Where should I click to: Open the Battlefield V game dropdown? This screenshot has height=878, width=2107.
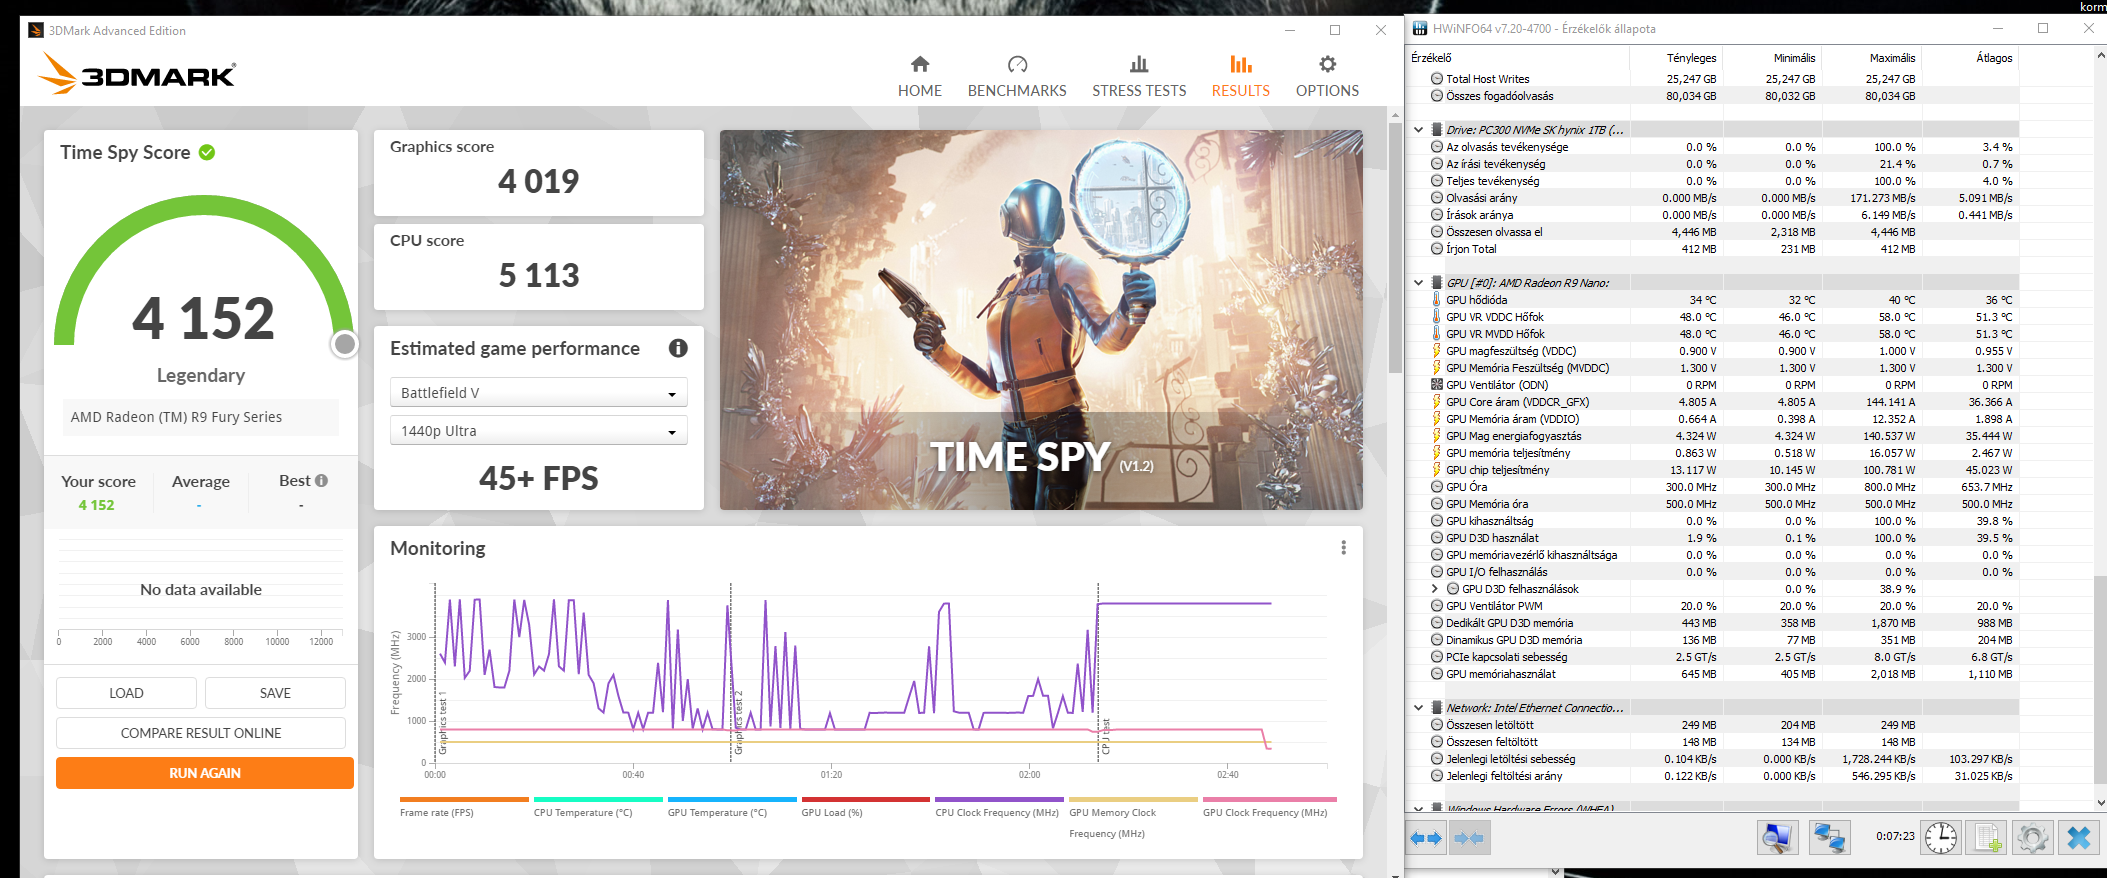pos(538,393)
